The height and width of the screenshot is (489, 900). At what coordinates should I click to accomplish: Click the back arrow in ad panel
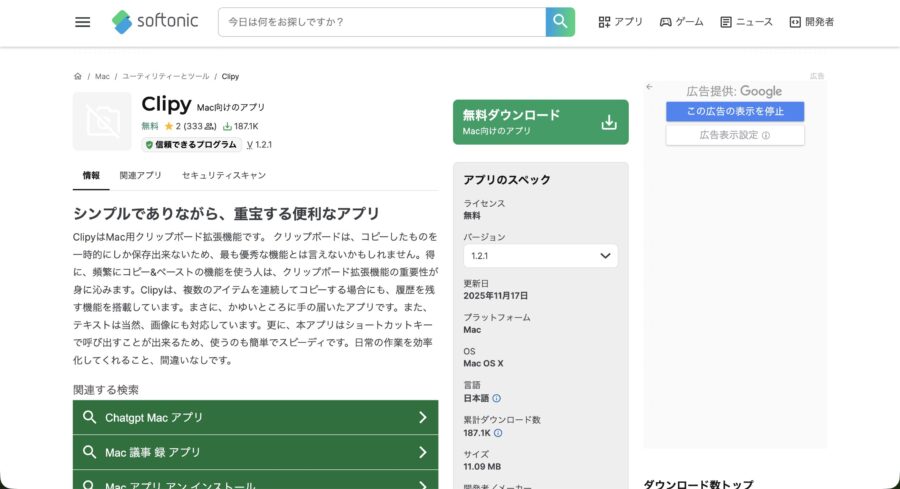(649, 87)
